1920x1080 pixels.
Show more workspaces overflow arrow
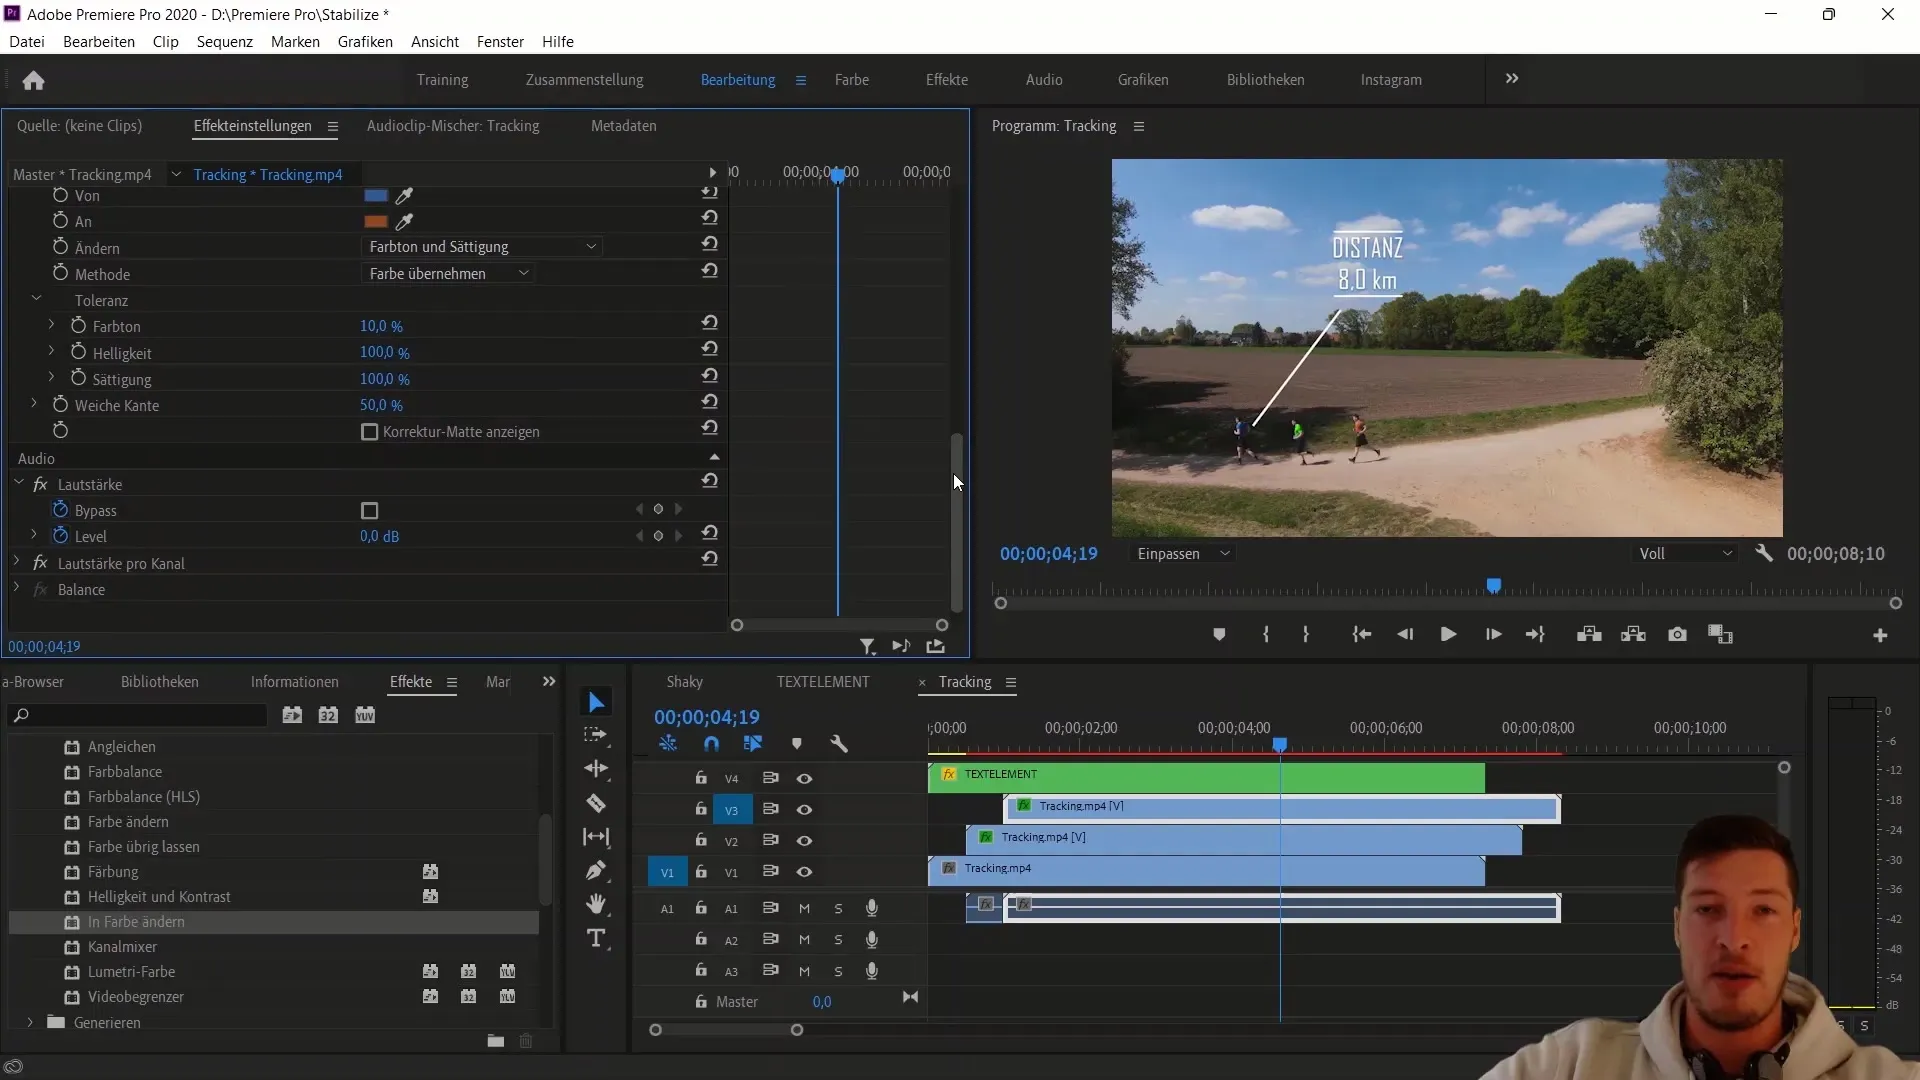click(1512, 79)
